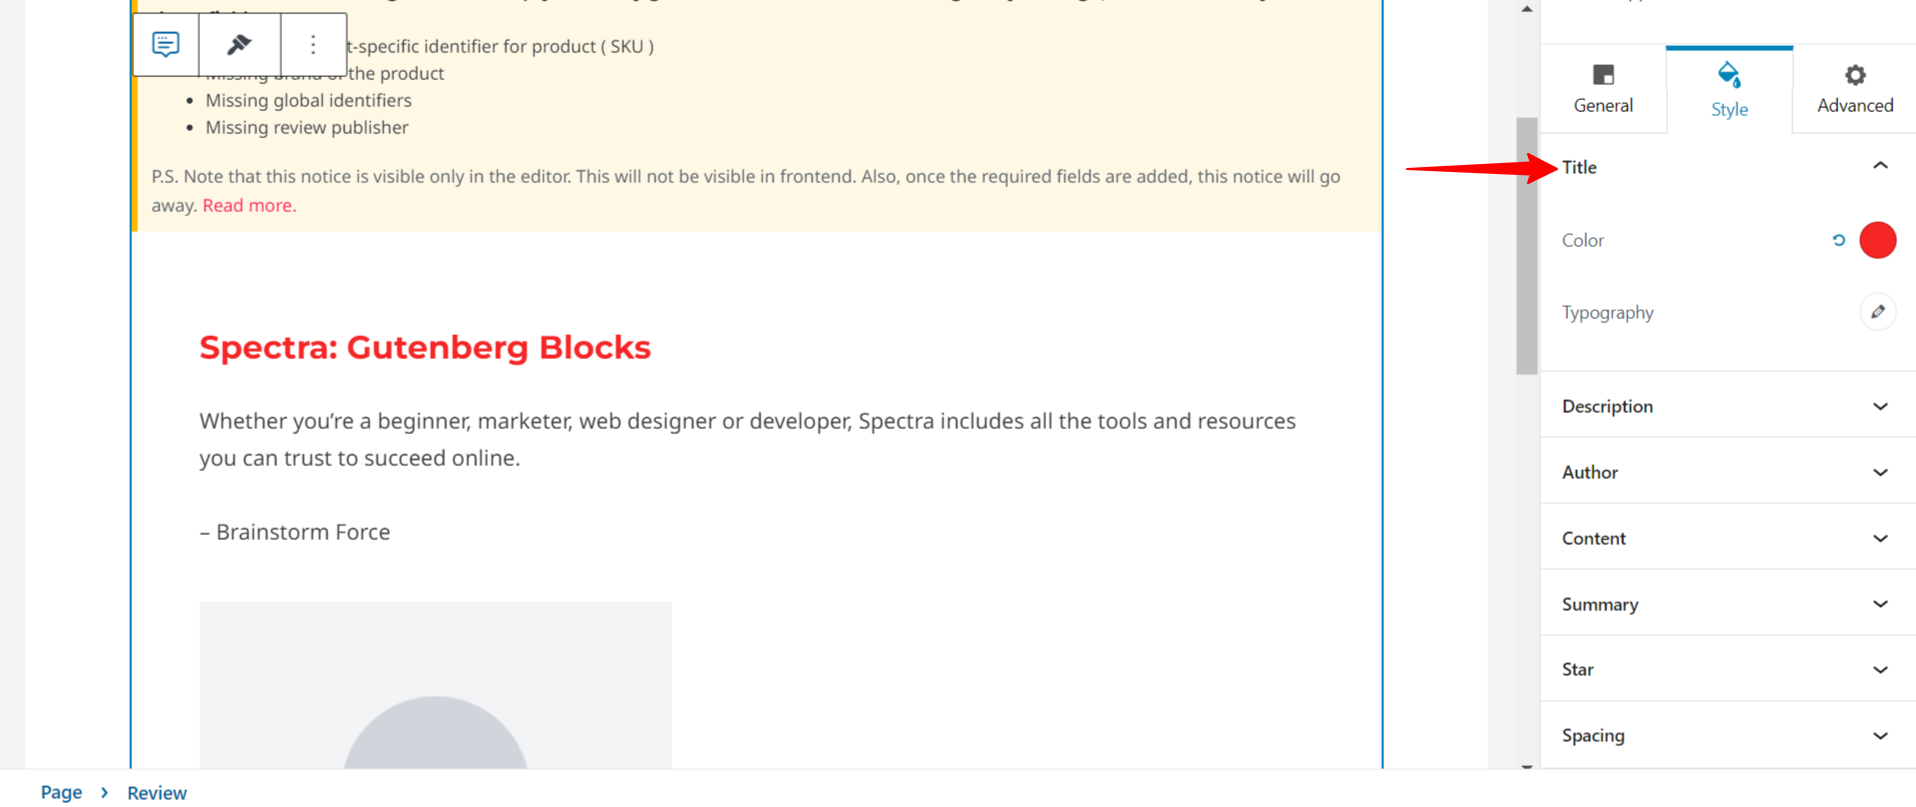
Task: Click the Review block type icon
Action: [166, 44]
